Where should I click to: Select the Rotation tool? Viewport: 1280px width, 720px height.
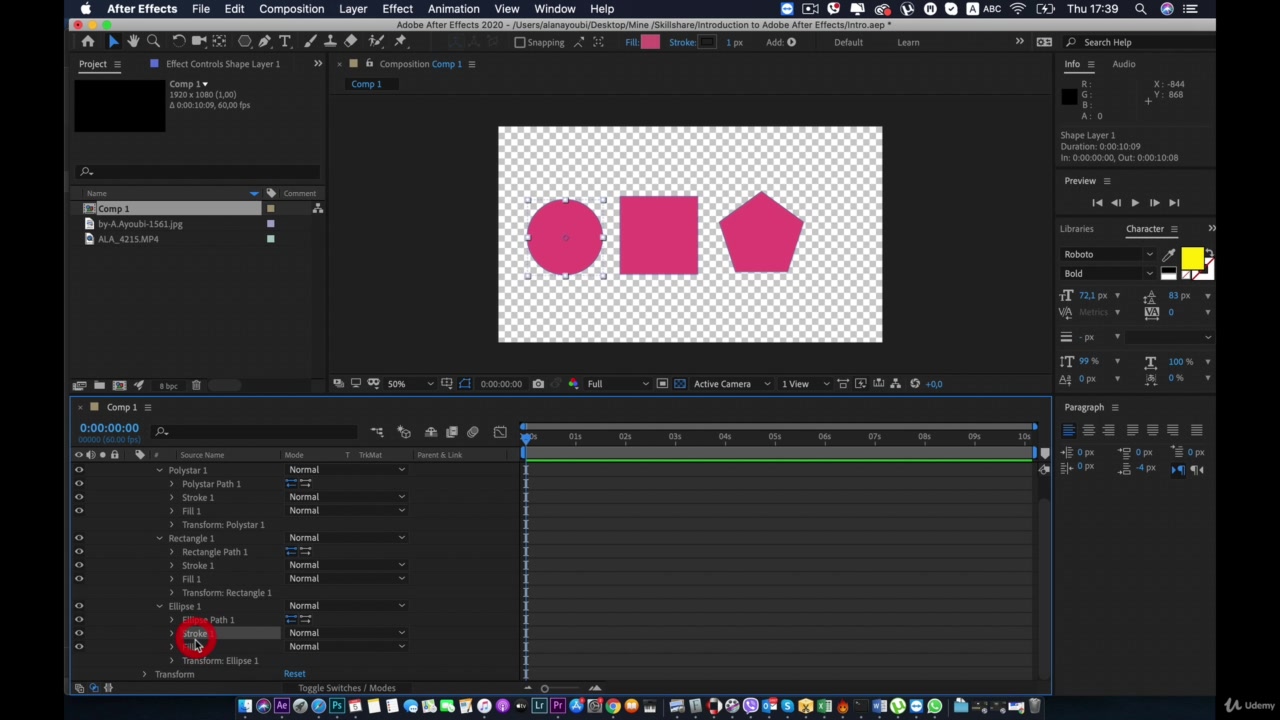[x=178, y=42]
